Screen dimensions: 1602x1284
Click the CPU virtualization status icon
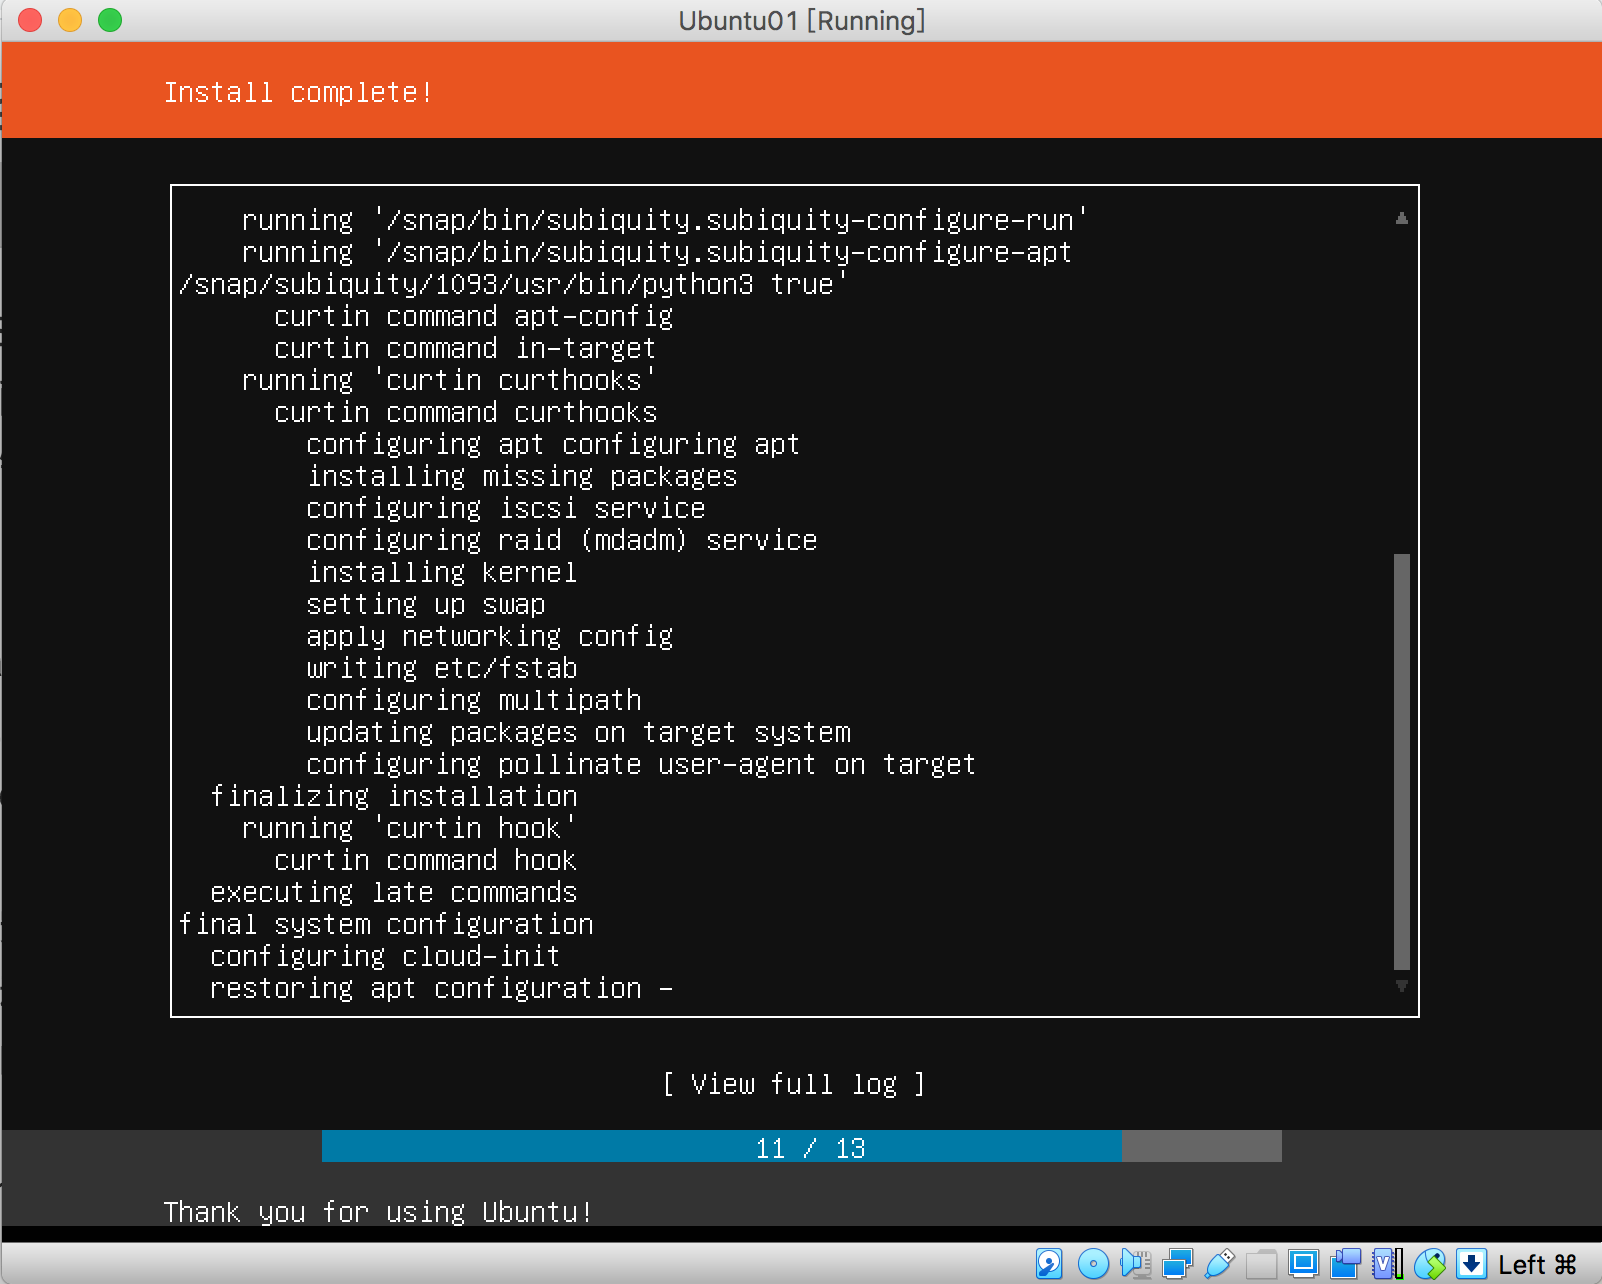pyautogui.click(x=1388, y=1264)
